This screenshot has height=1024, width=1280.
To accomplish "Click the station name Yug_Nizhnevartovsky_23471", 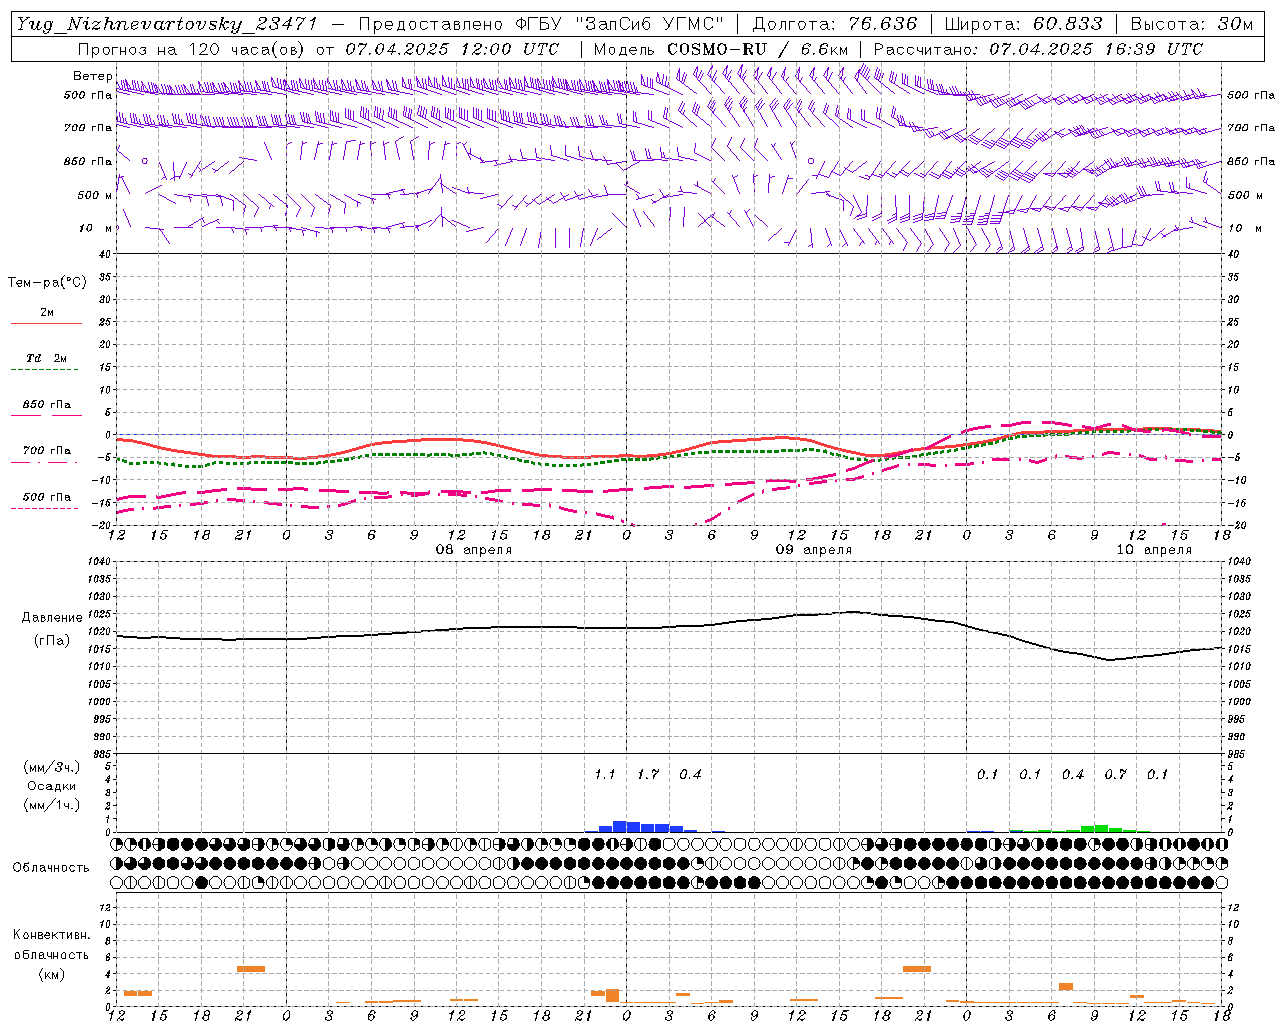I will point(166,24).
